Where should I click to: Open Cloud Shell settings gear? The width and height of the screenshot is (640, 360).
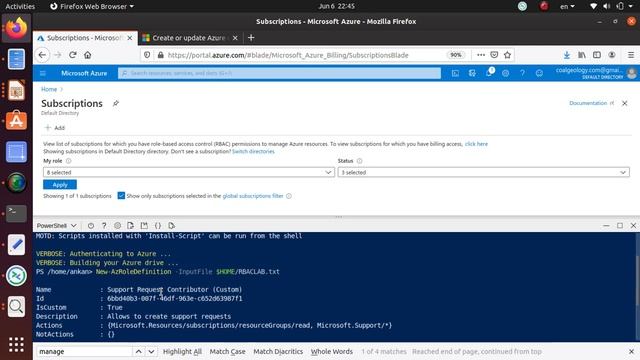click(x=118, y=226)
